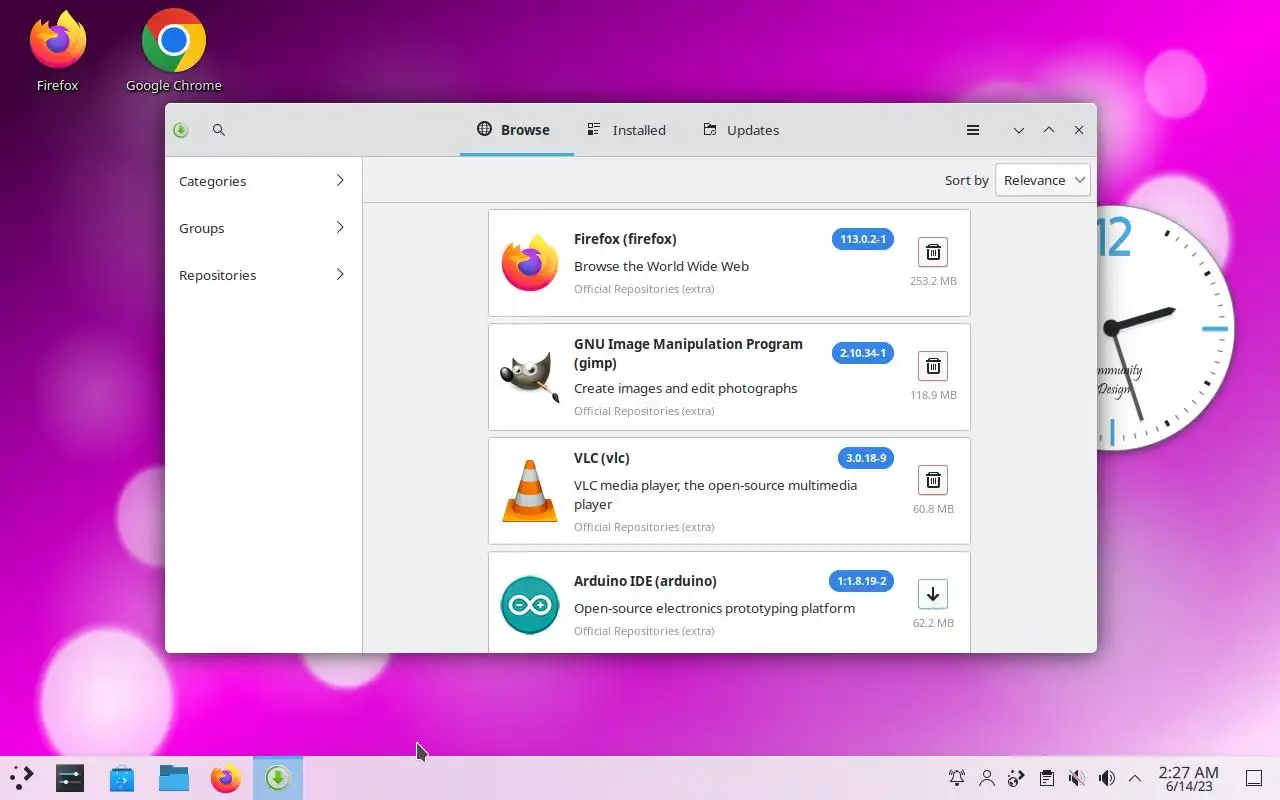Click the muted microphone icon in the tray
The image size is (1280, 800).
[x=1076, y=778]
